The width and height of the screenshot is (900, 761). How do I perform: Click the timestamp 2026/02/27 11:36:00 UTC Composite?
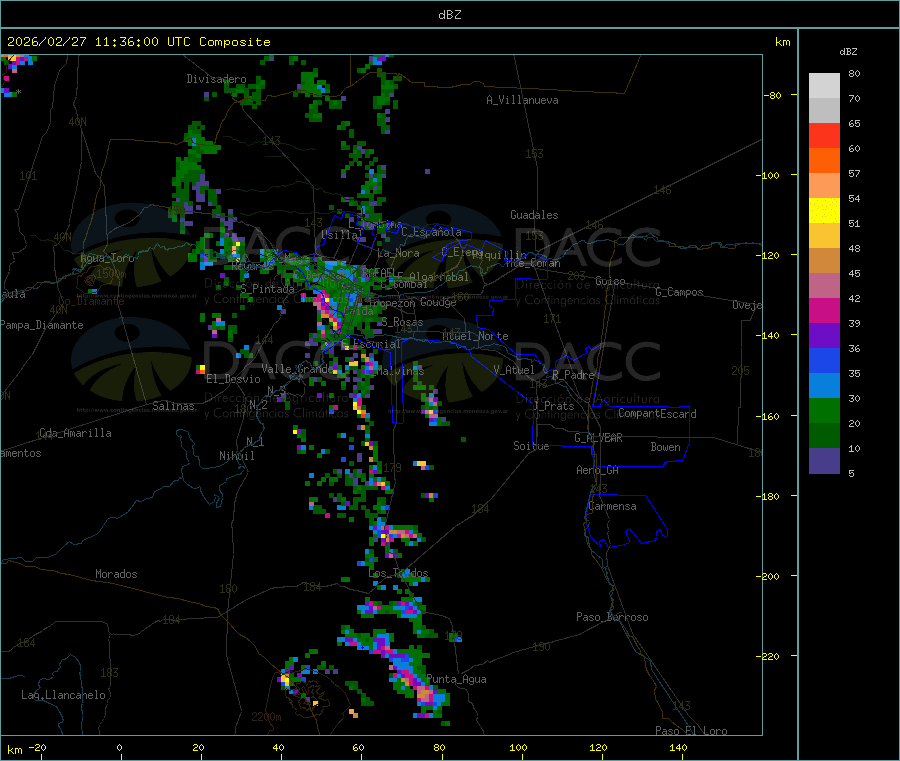[x=138, y=42]
